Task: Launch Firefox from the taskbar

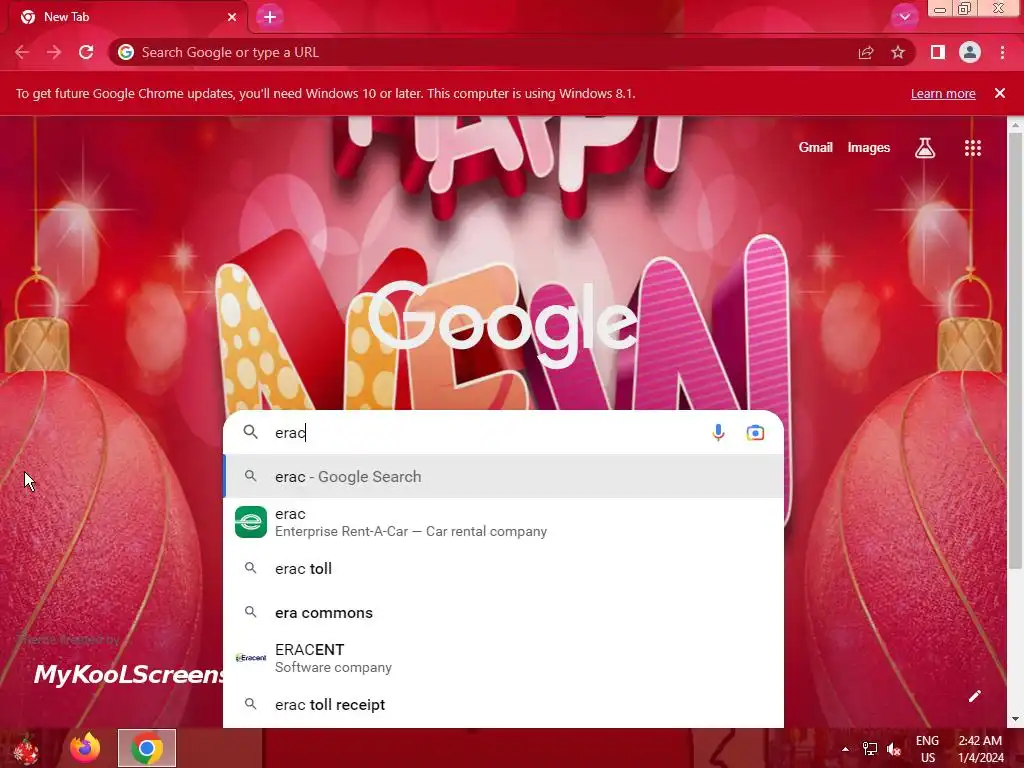Action: (86, 748)
